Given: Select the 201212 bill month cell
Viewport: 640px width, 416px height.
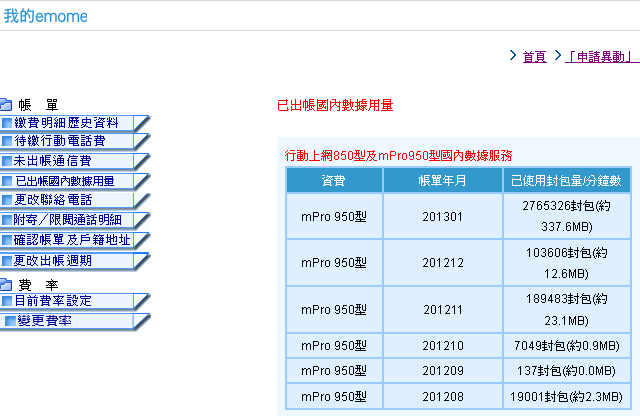Looking at the screenshot, I should point(442,263).
